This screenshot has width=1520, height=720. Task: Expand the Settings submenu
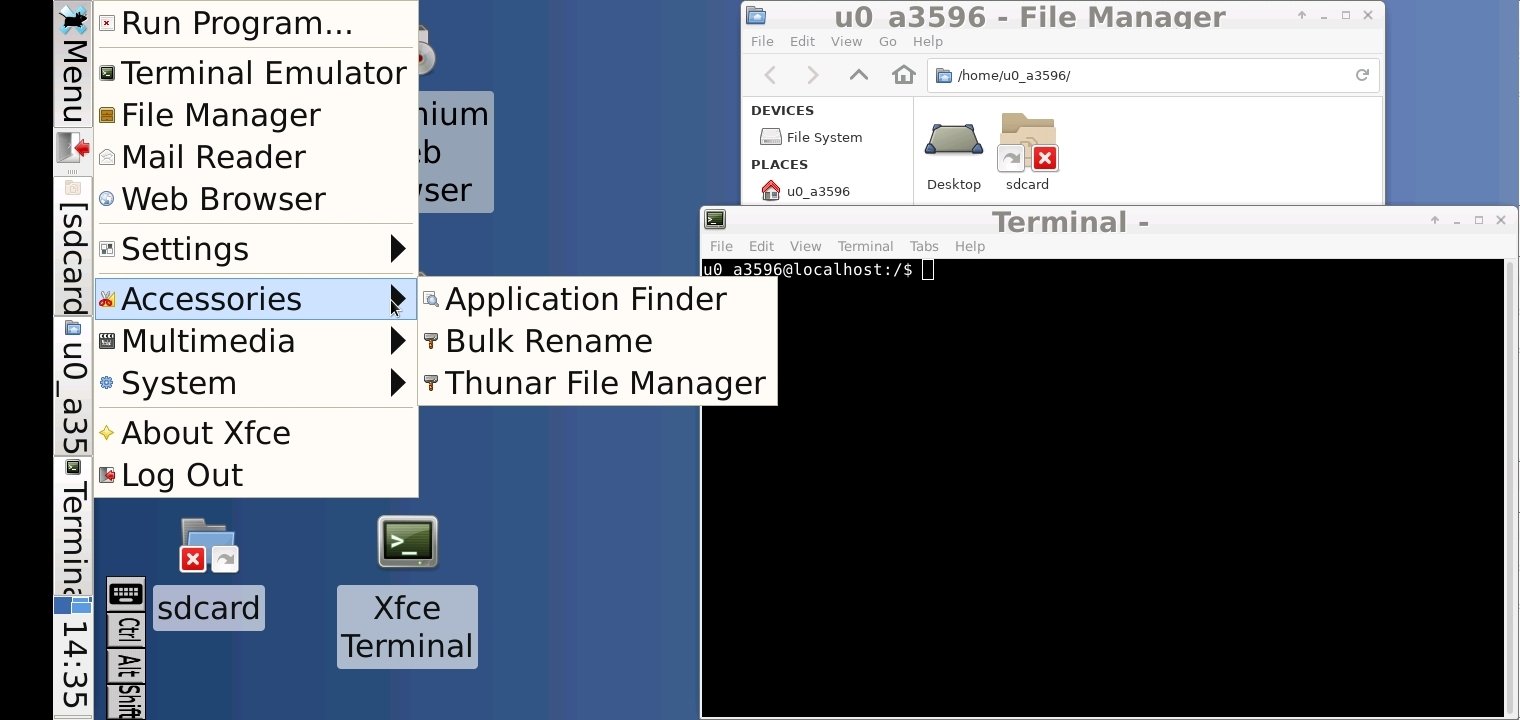pos(255,249)
